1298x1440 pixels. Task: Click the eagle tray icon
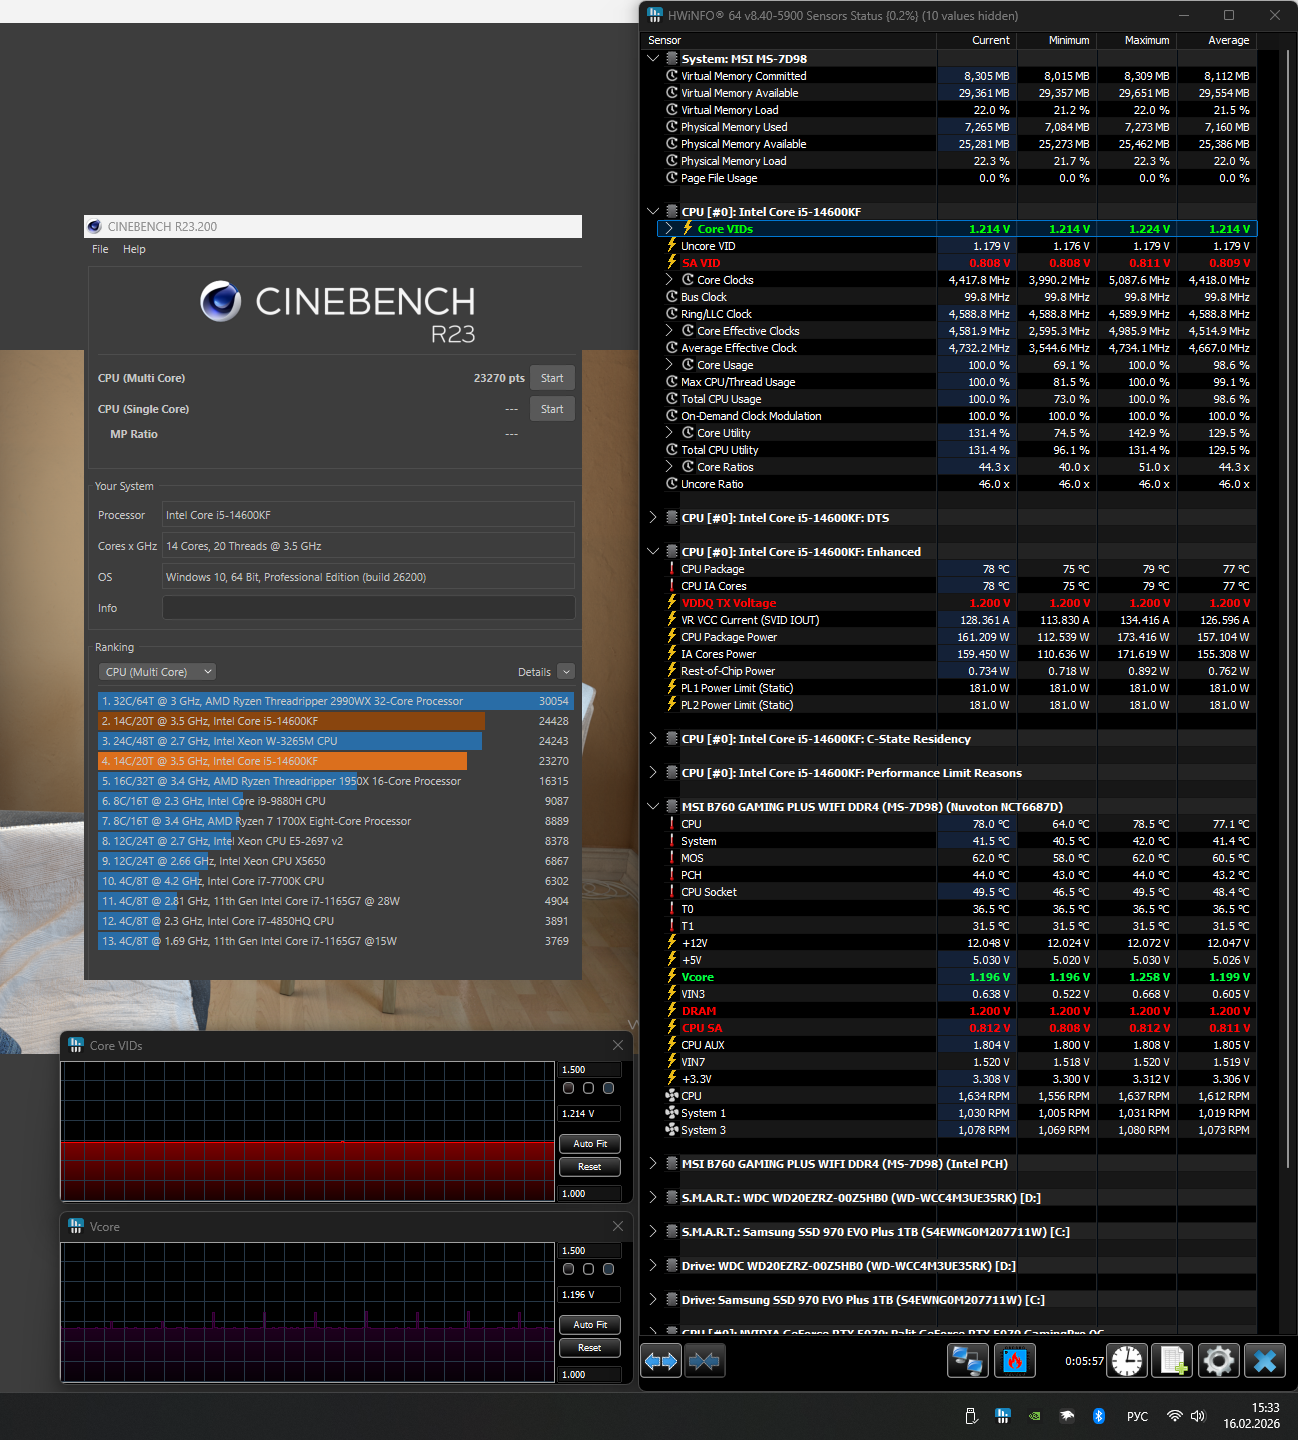[x=1067, y=1416]
